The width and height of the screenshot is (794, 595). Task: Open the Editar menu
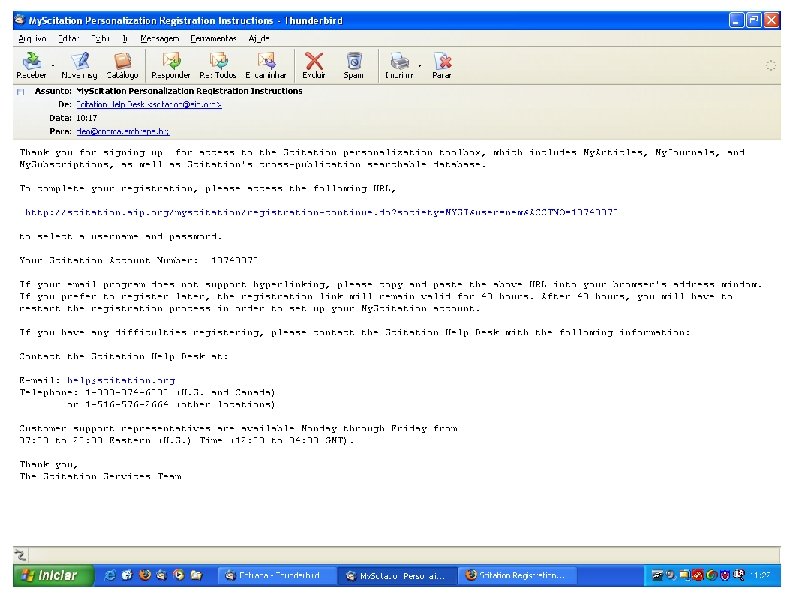[x=69, y=38]
